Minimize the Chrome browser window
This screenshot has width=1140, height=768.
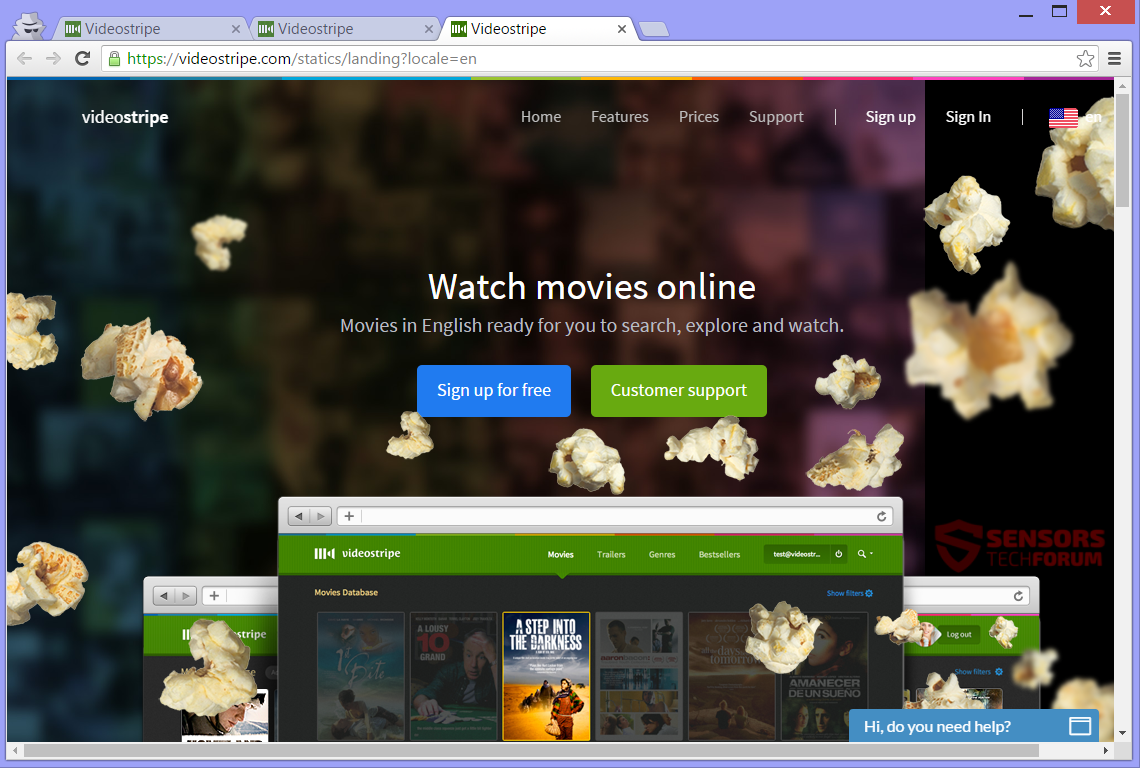point(1026,13)
